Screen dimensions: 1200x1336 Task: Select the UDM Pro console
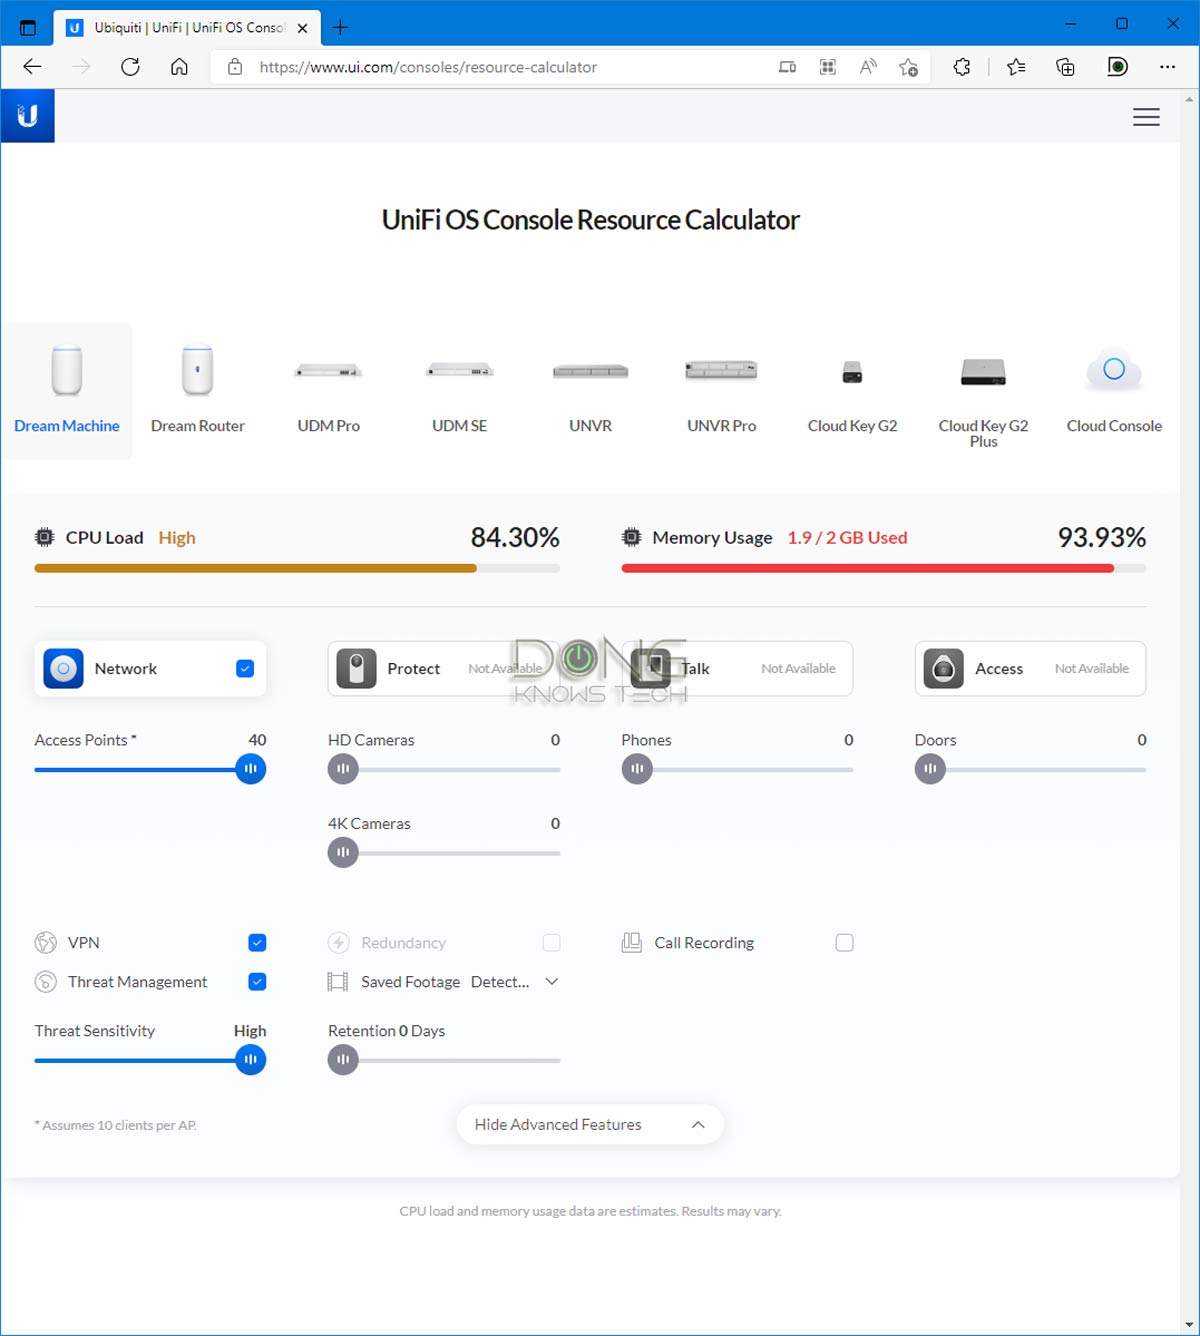point(329,391)
